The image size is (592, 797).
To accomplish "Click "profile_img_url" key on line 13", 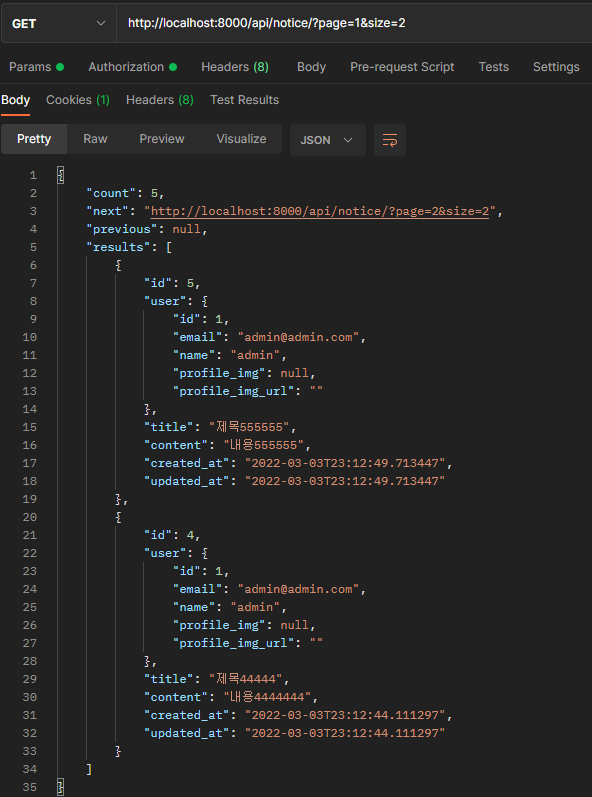I will 233,391.
